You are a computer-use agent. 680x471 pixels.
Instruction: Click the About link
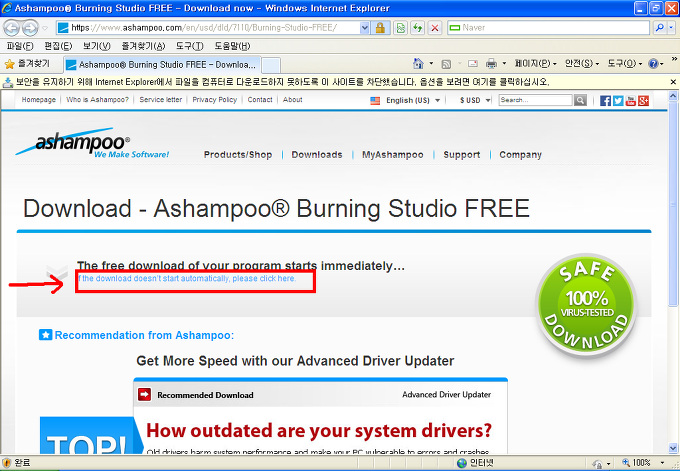coord(293,100)
